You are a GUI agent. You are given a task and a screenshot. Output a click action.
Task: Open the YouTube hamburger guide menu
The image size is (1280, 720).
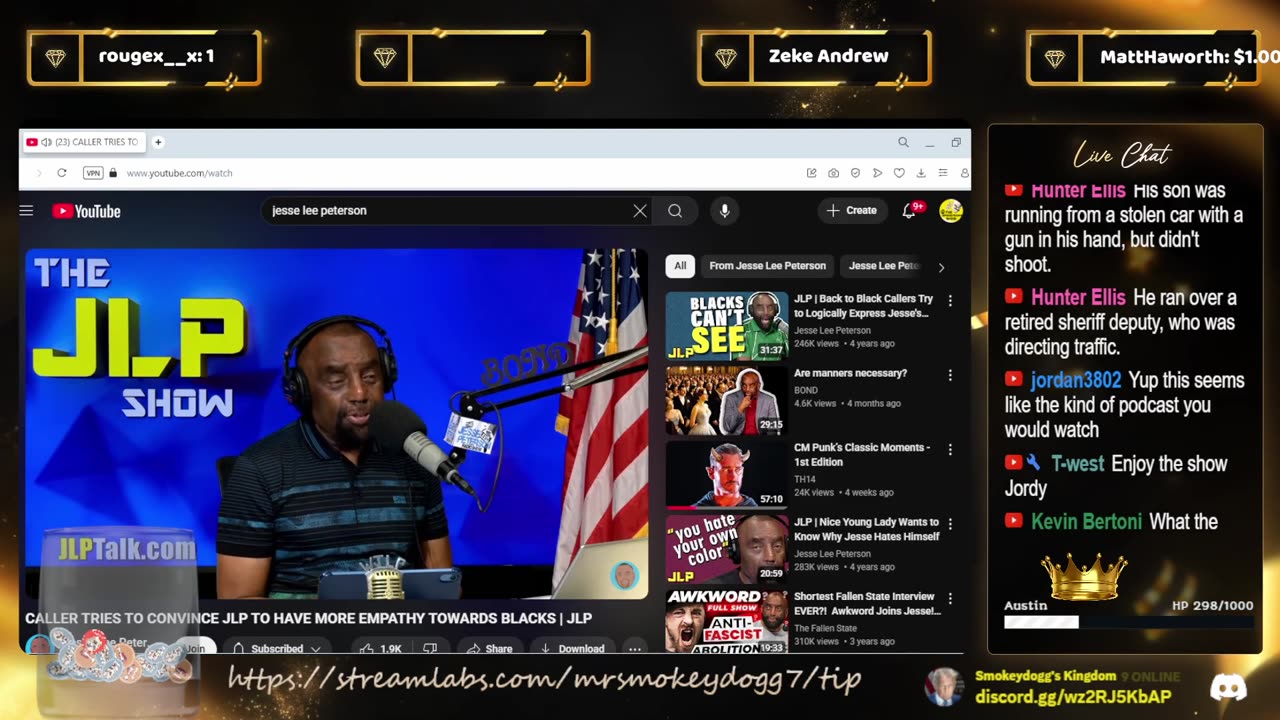tap(26, 211)
